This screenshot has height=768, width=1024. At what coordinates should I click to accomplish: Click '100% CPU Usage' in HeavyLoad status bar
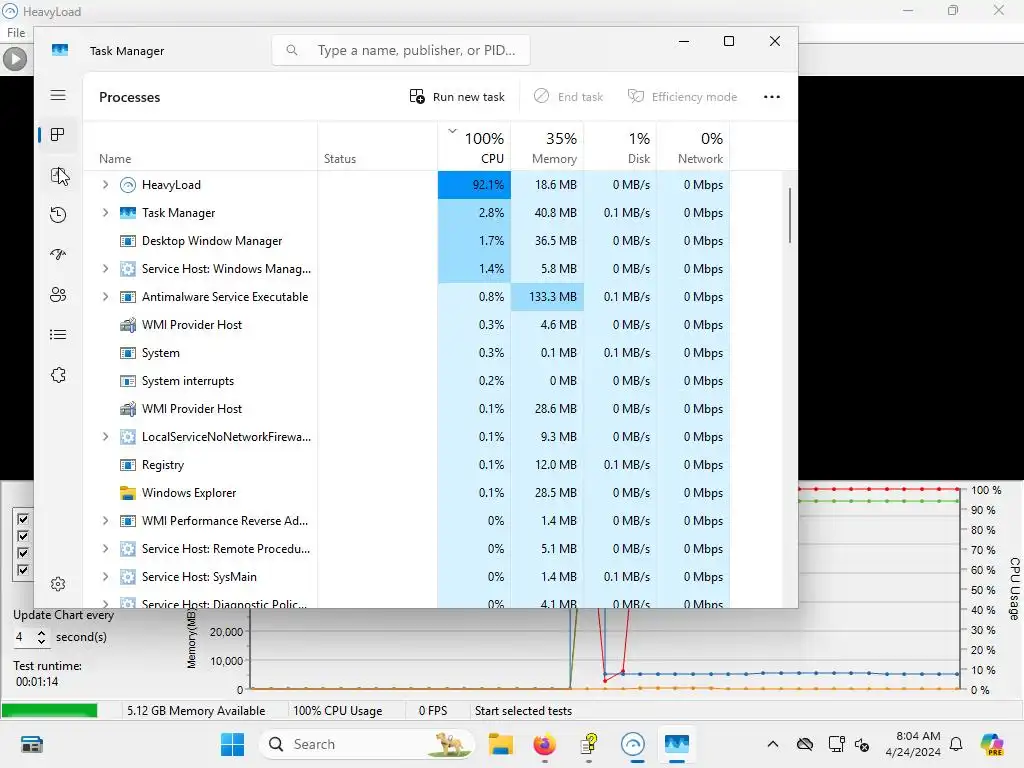338,711
